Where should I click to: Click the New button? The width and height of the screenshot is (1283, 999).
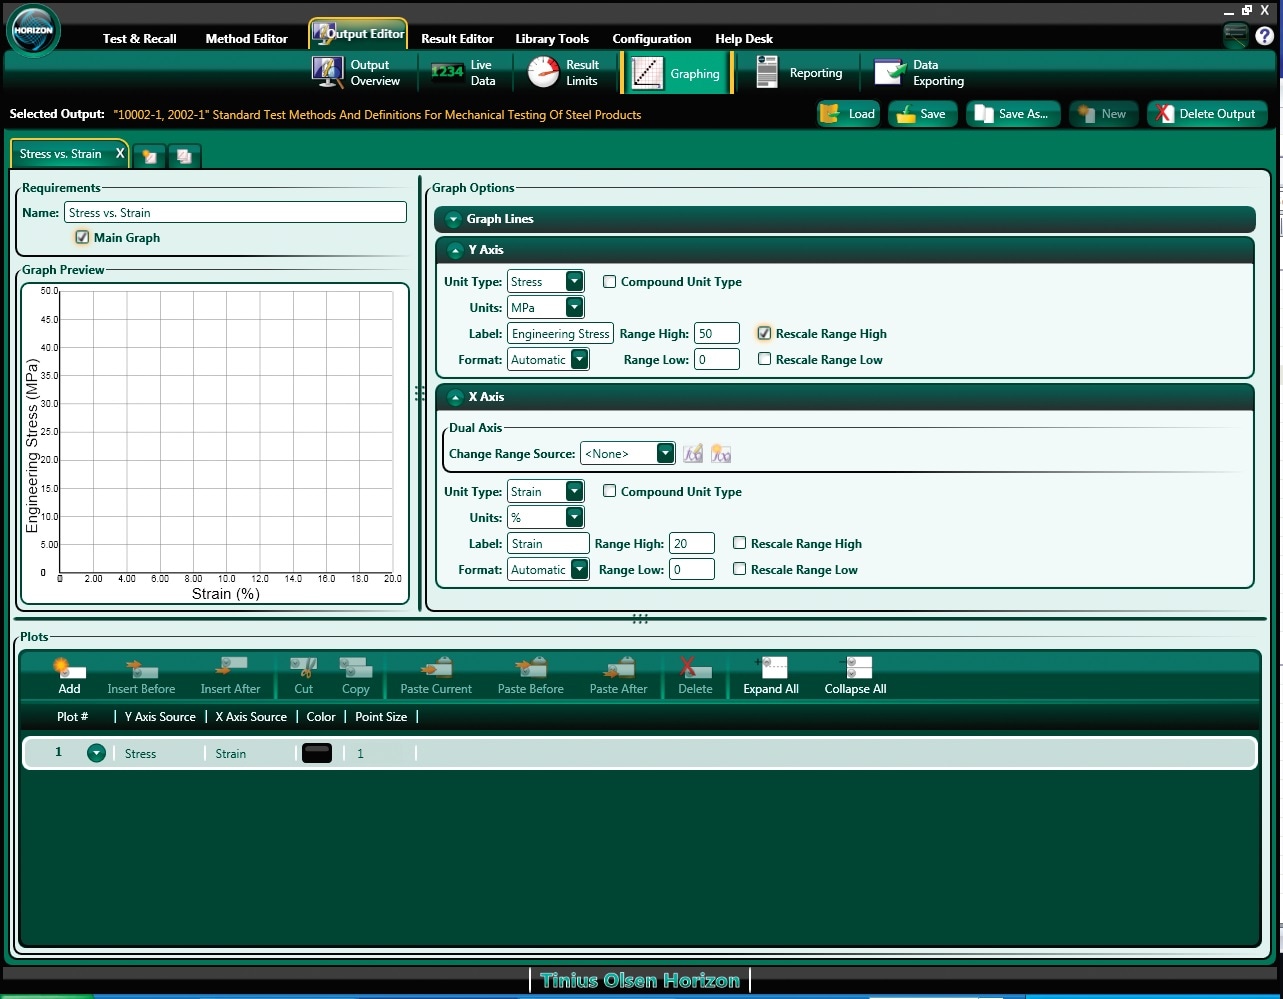(1103, 114)
